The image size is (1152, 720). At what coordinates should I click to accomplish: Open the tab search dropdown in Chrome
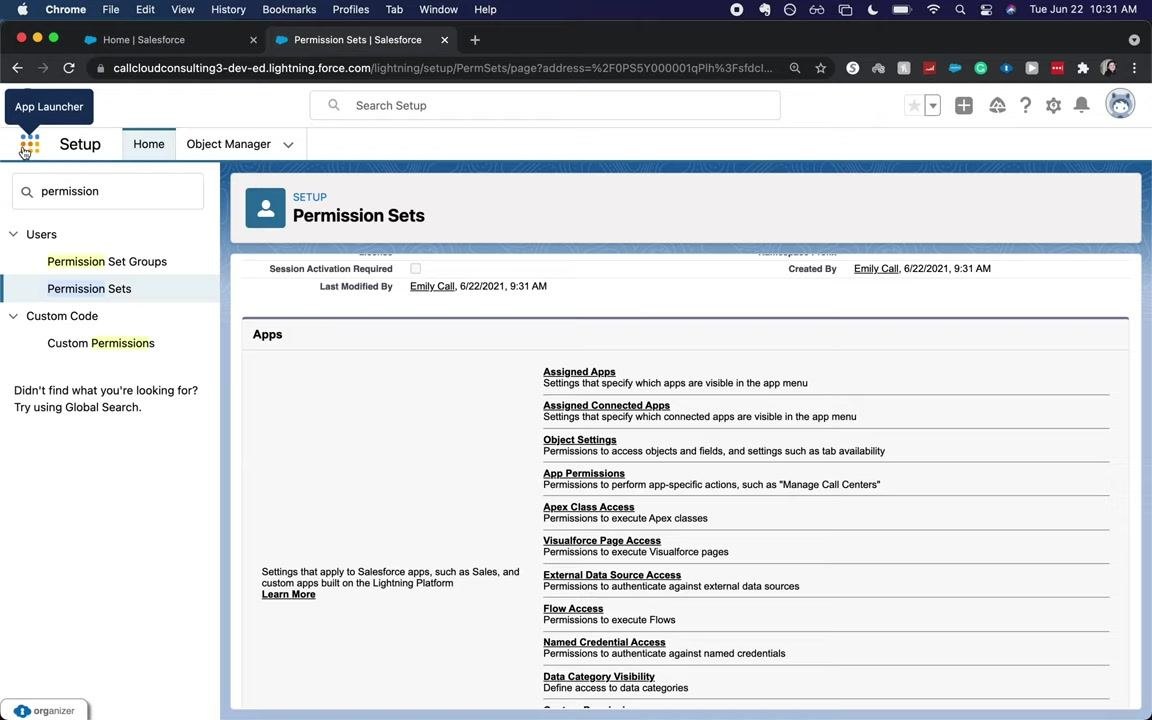pyautogui.click(x=1134, y=40)
